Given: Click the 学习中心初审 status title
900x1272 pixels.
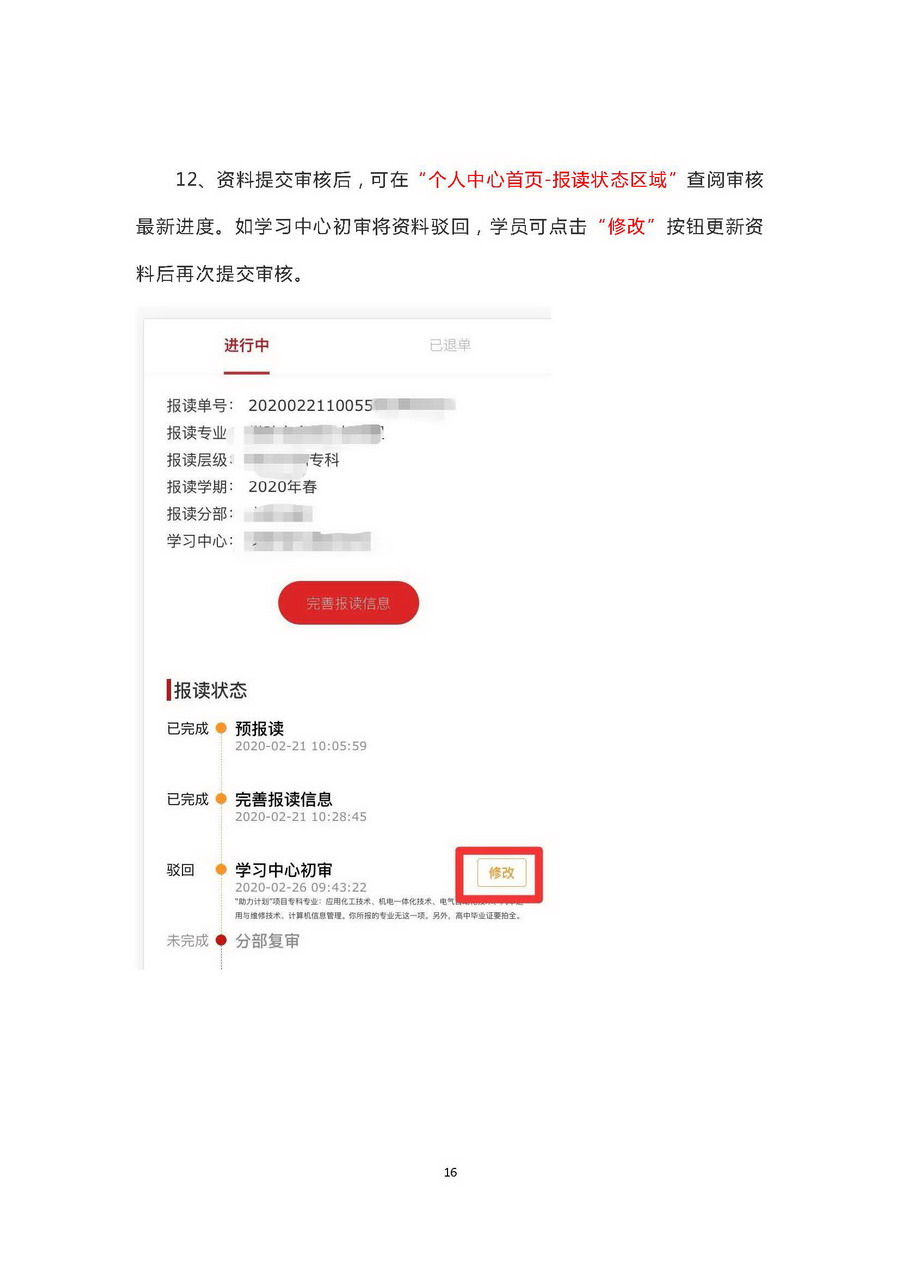Looking at the screenshot, I should (284, 870).
